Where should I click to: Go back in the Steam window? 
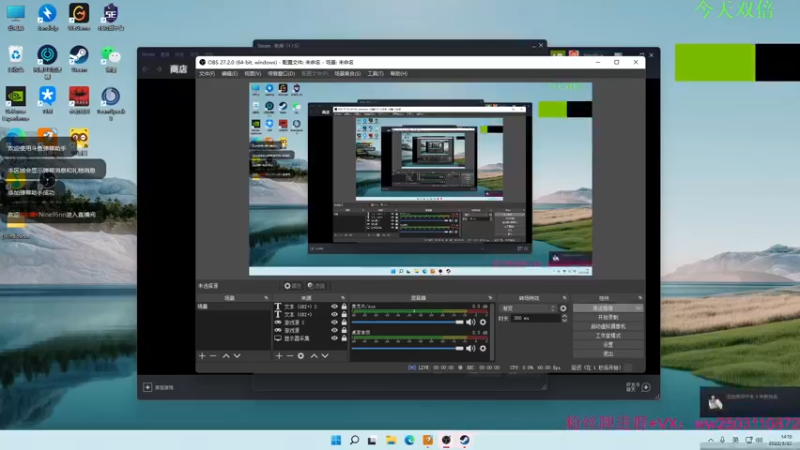point(146,69)
